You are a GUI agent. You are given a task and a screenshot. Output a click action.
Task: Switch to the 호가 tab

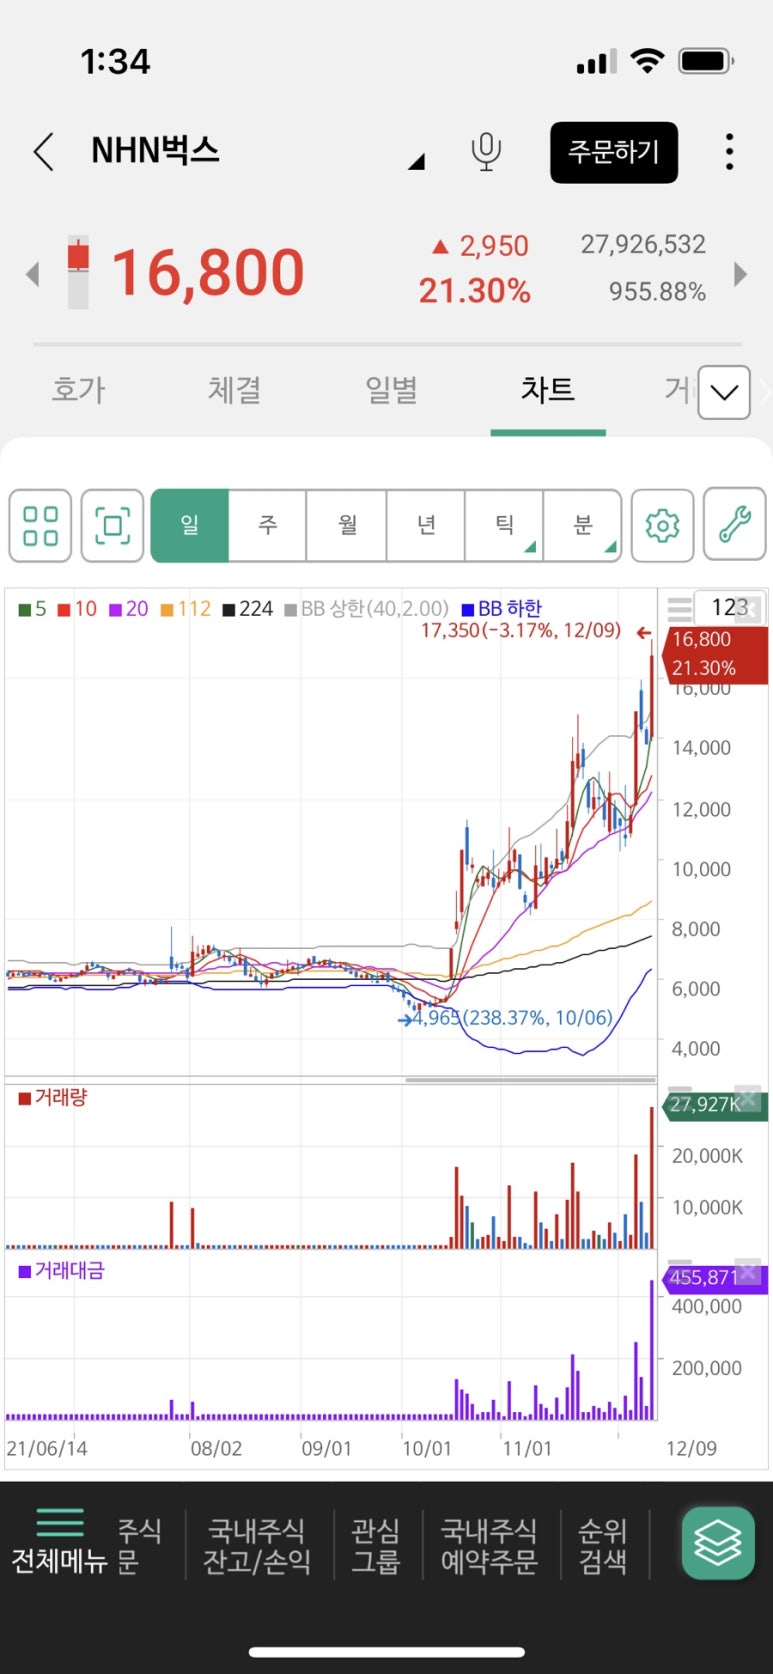click(78, 389)
